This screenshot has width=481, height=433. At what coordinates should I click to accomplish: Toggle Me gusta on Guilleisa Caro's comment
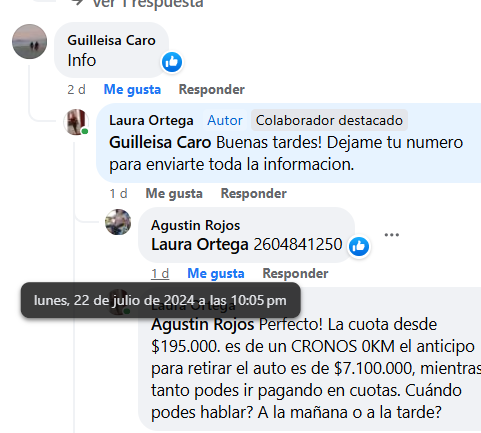tap(132, 89)
